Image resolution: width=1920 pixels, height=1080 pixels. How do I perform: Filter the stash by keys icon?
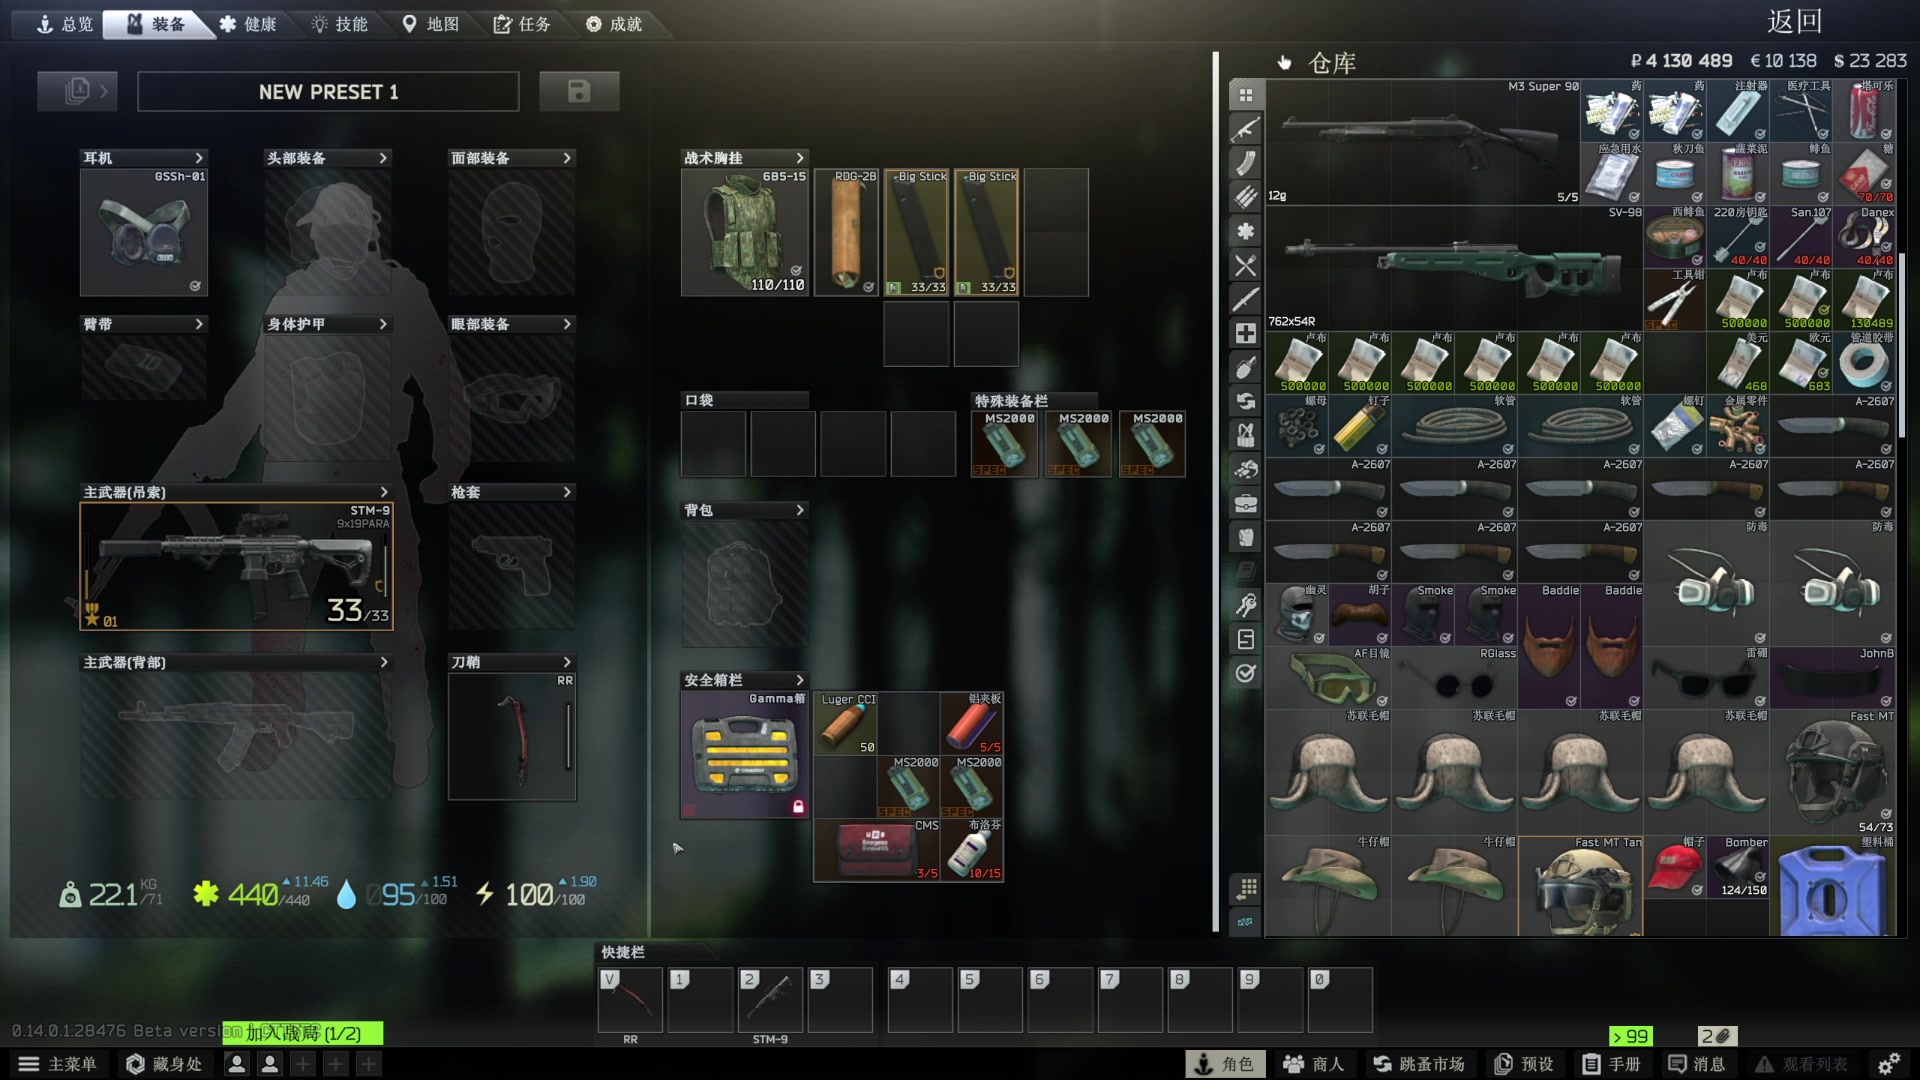1246,605
